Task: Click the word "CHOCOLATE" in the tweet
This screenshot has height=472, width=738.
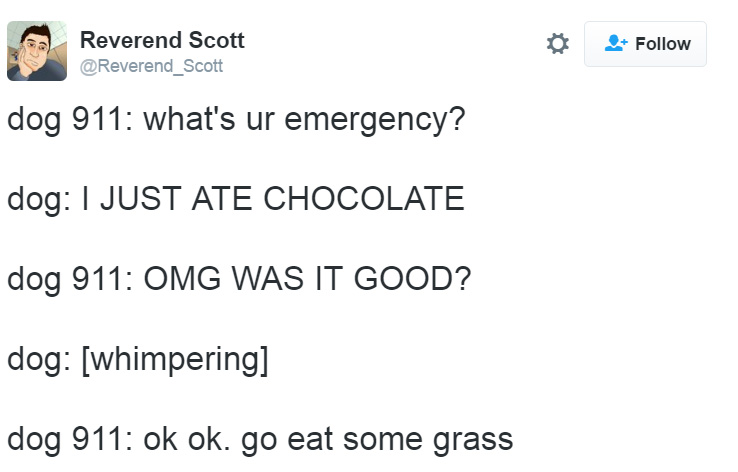Action: click(364, 198)
